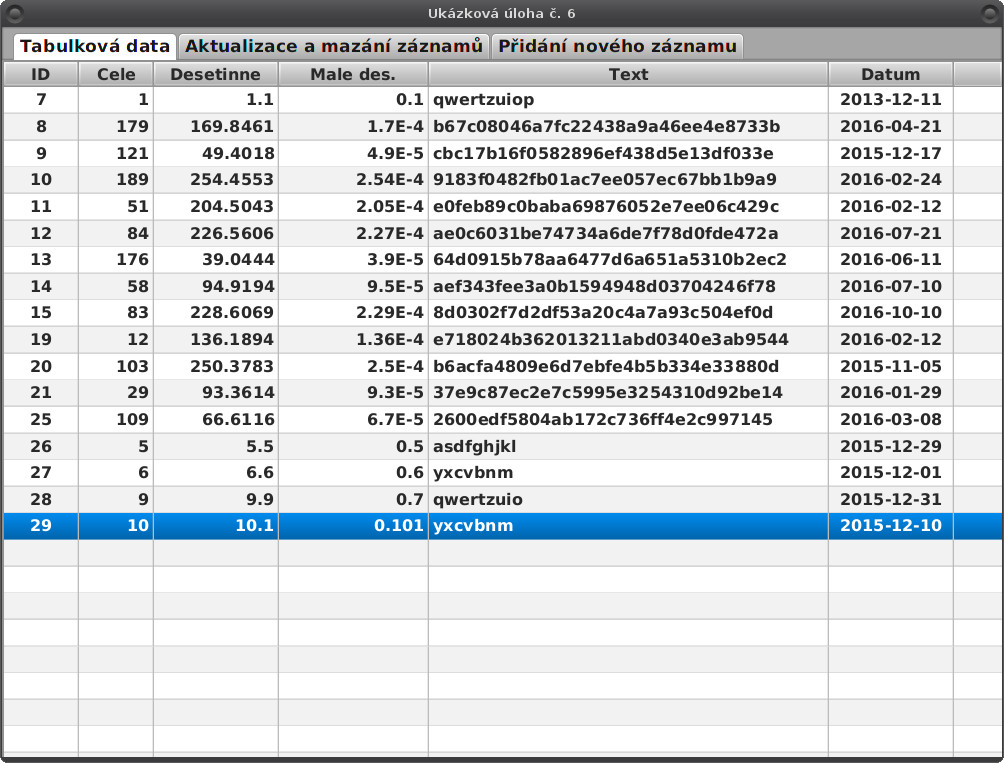Select the "Tabulková data" tab

(93, 45)
